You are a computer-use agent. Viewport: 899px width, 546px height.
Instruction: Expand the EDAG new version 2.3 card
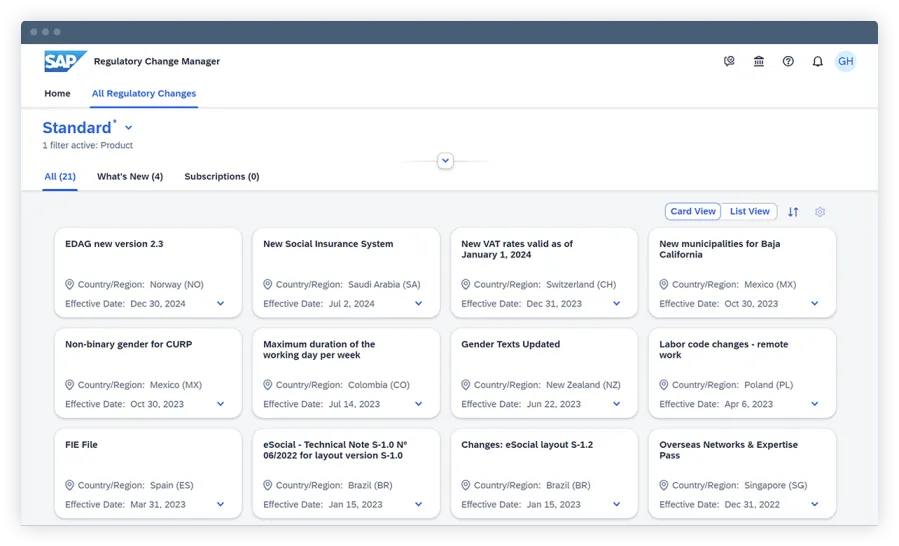coord(221,304)
